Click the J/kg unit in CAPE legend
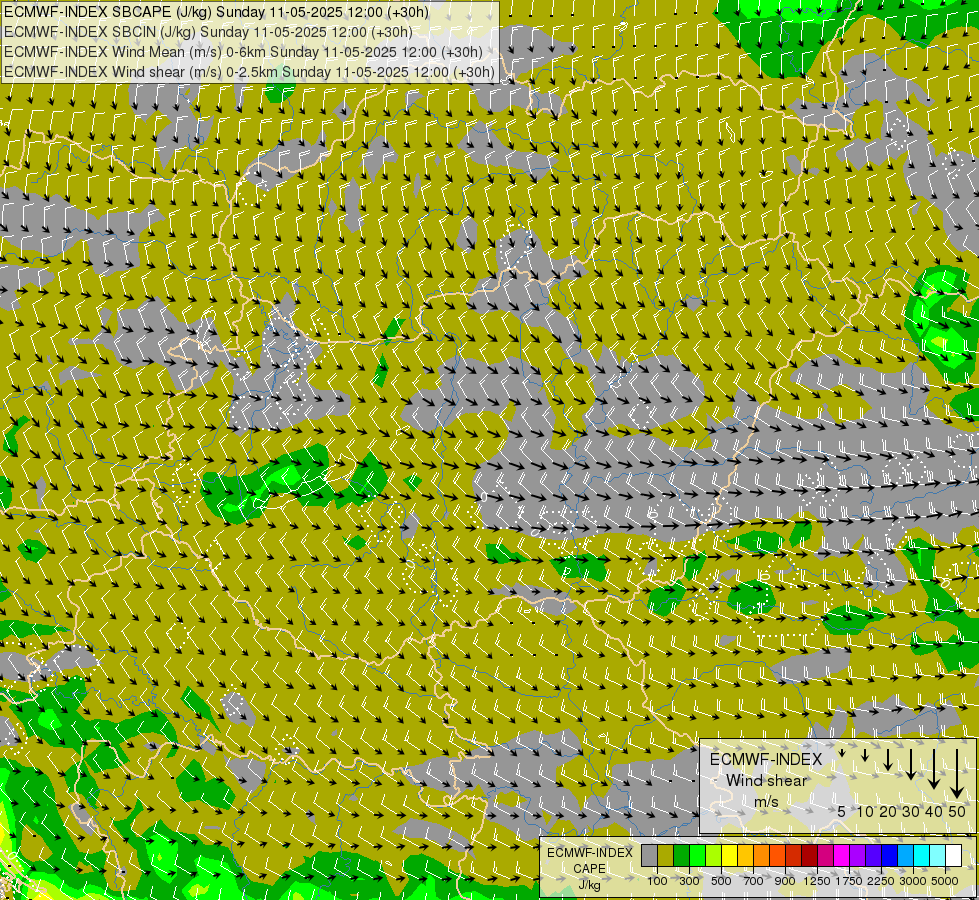Image resolution: width=979 pixels, height=900 pixels. (589, 885)
